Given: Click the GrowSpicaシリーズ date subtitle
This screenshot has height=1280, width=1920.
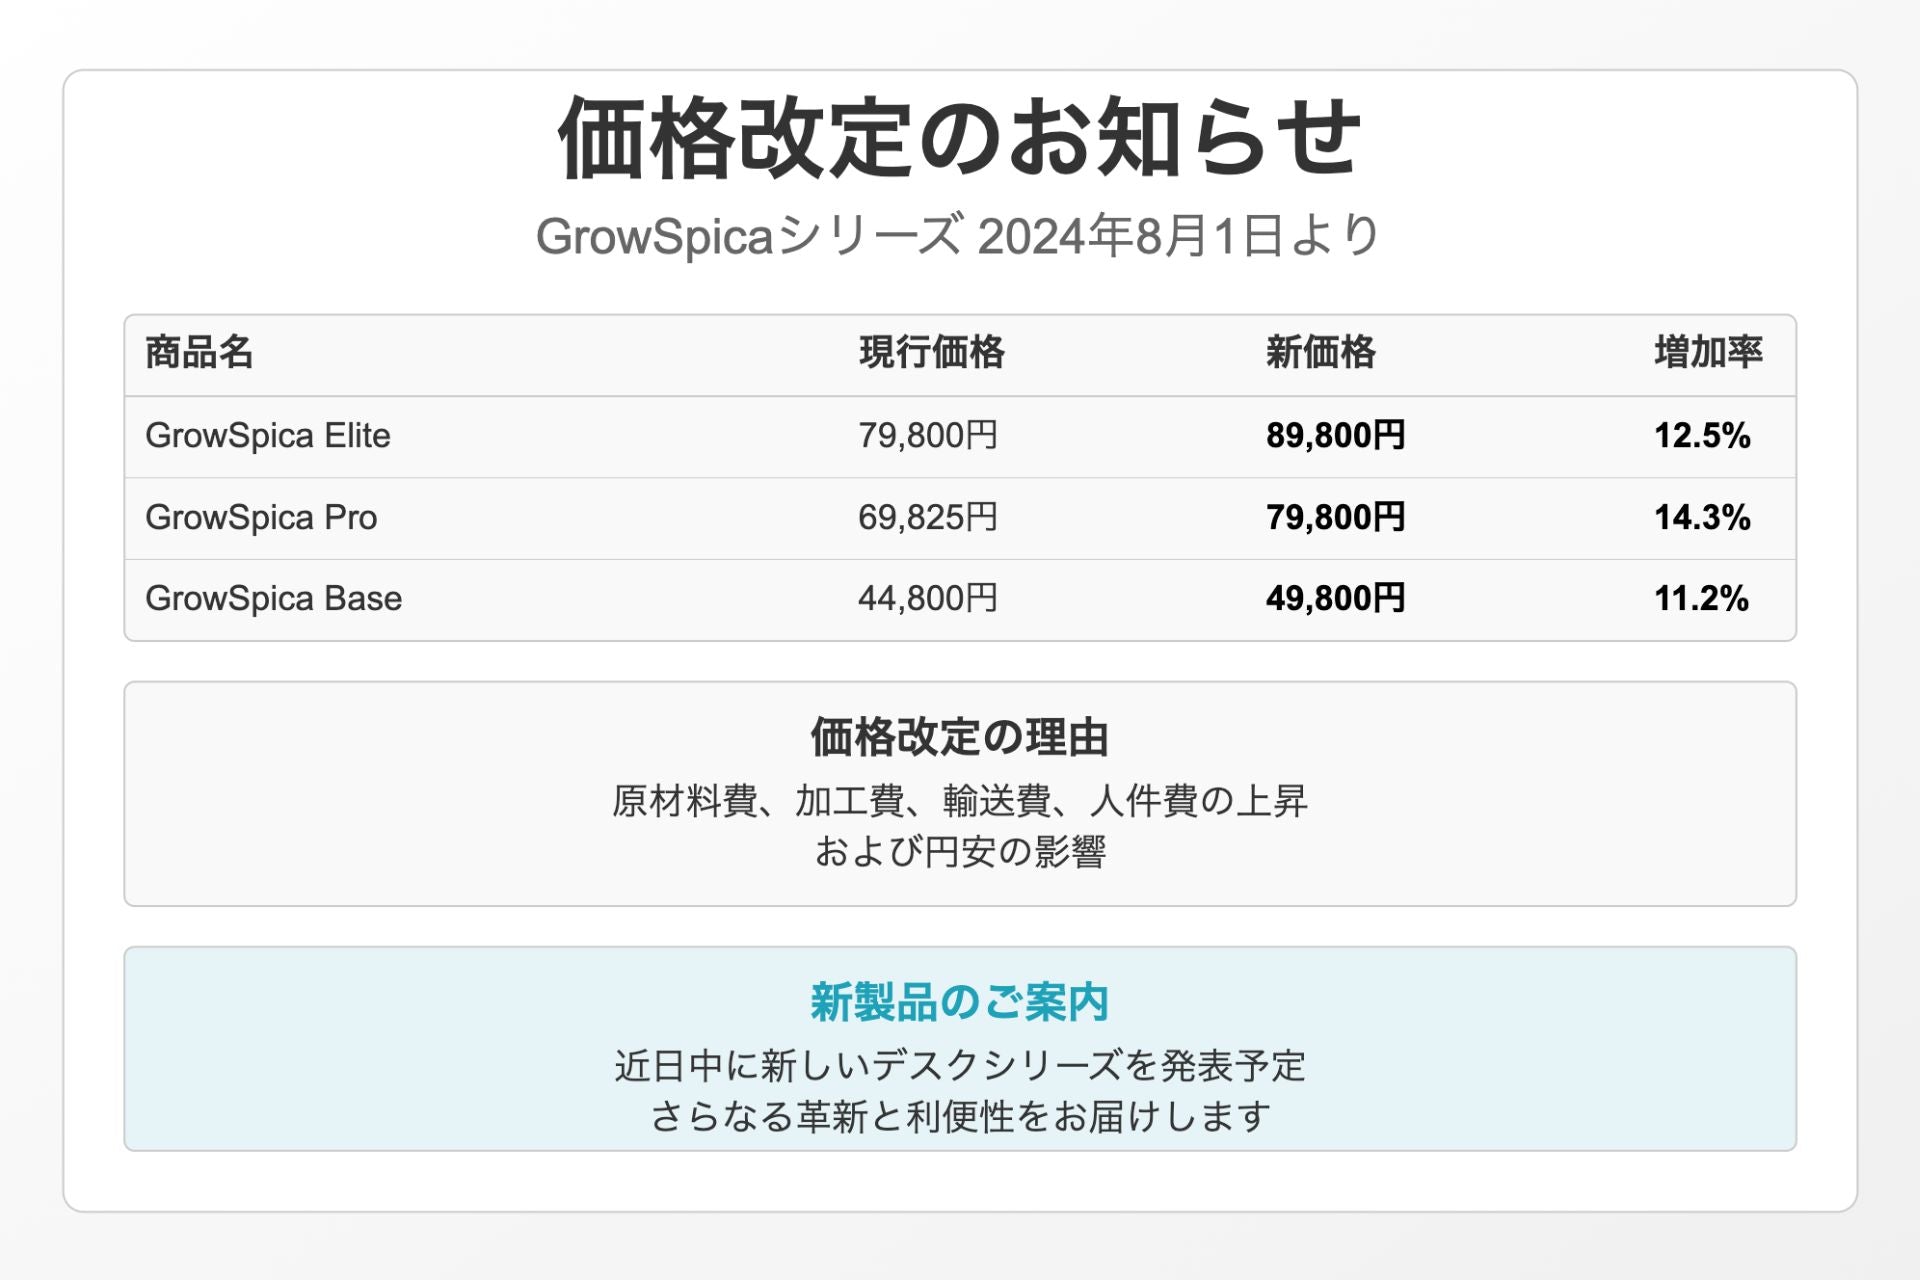Looking at the screenshot, I should click(x=959, y=237).
